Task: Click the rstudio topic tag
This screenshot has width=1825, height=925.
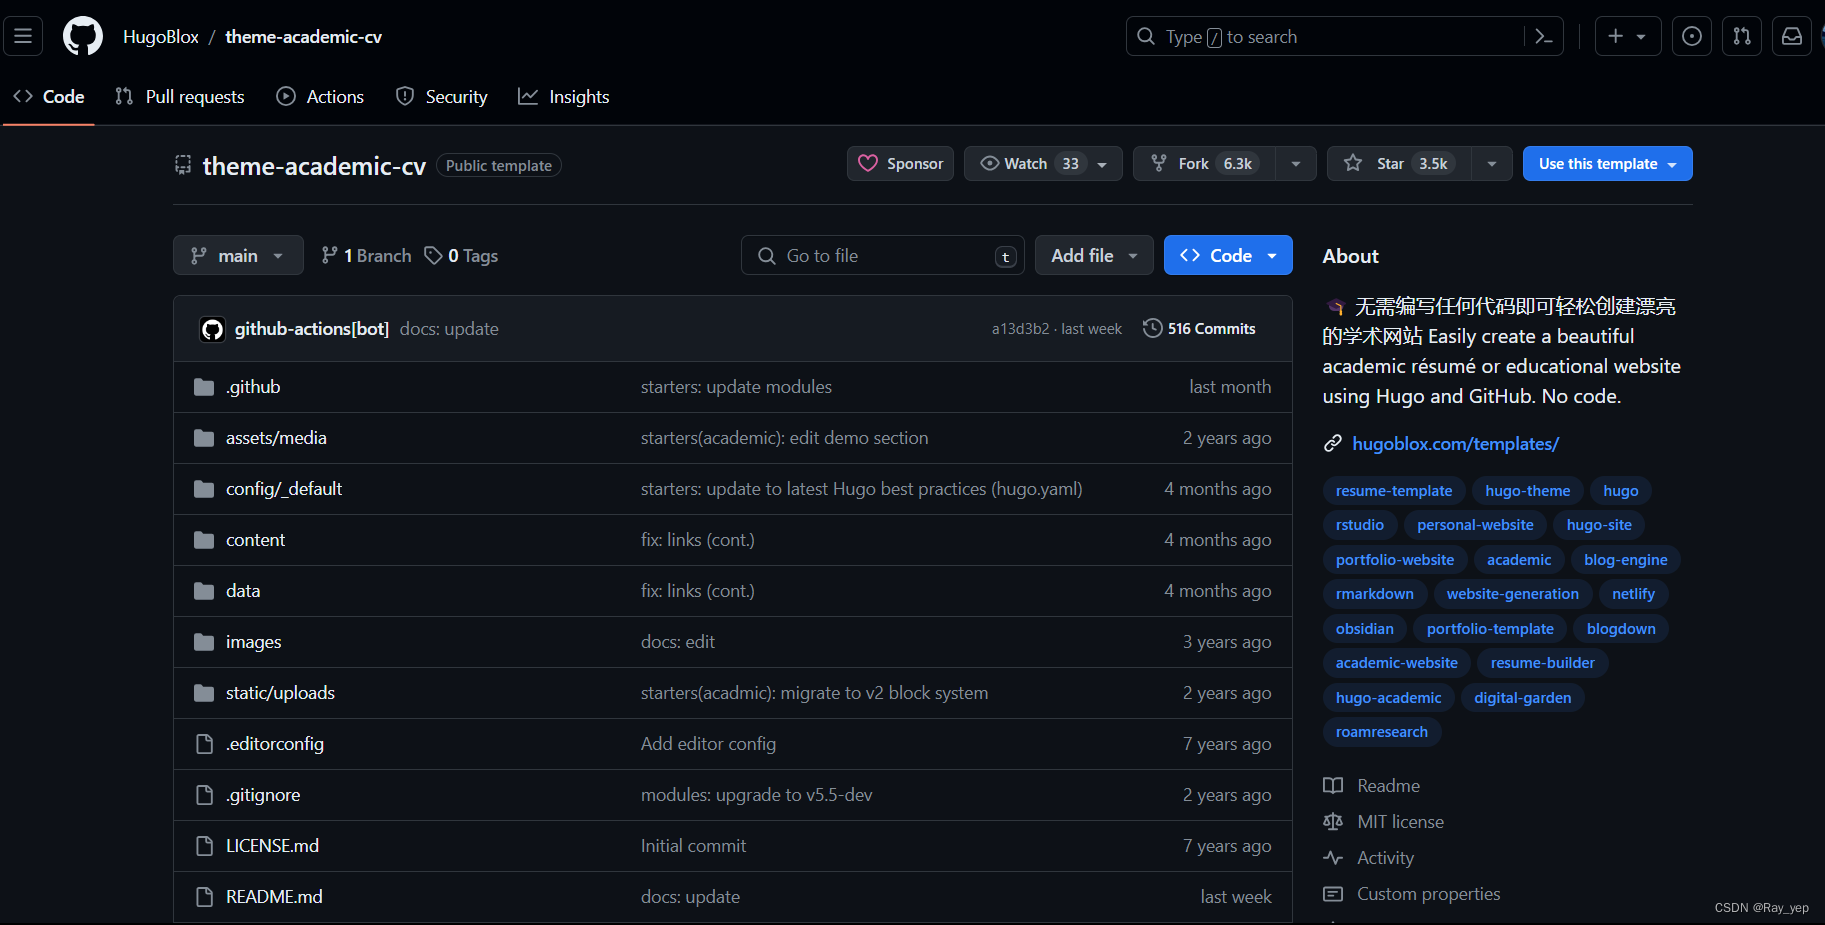Action: (1360, 525)
